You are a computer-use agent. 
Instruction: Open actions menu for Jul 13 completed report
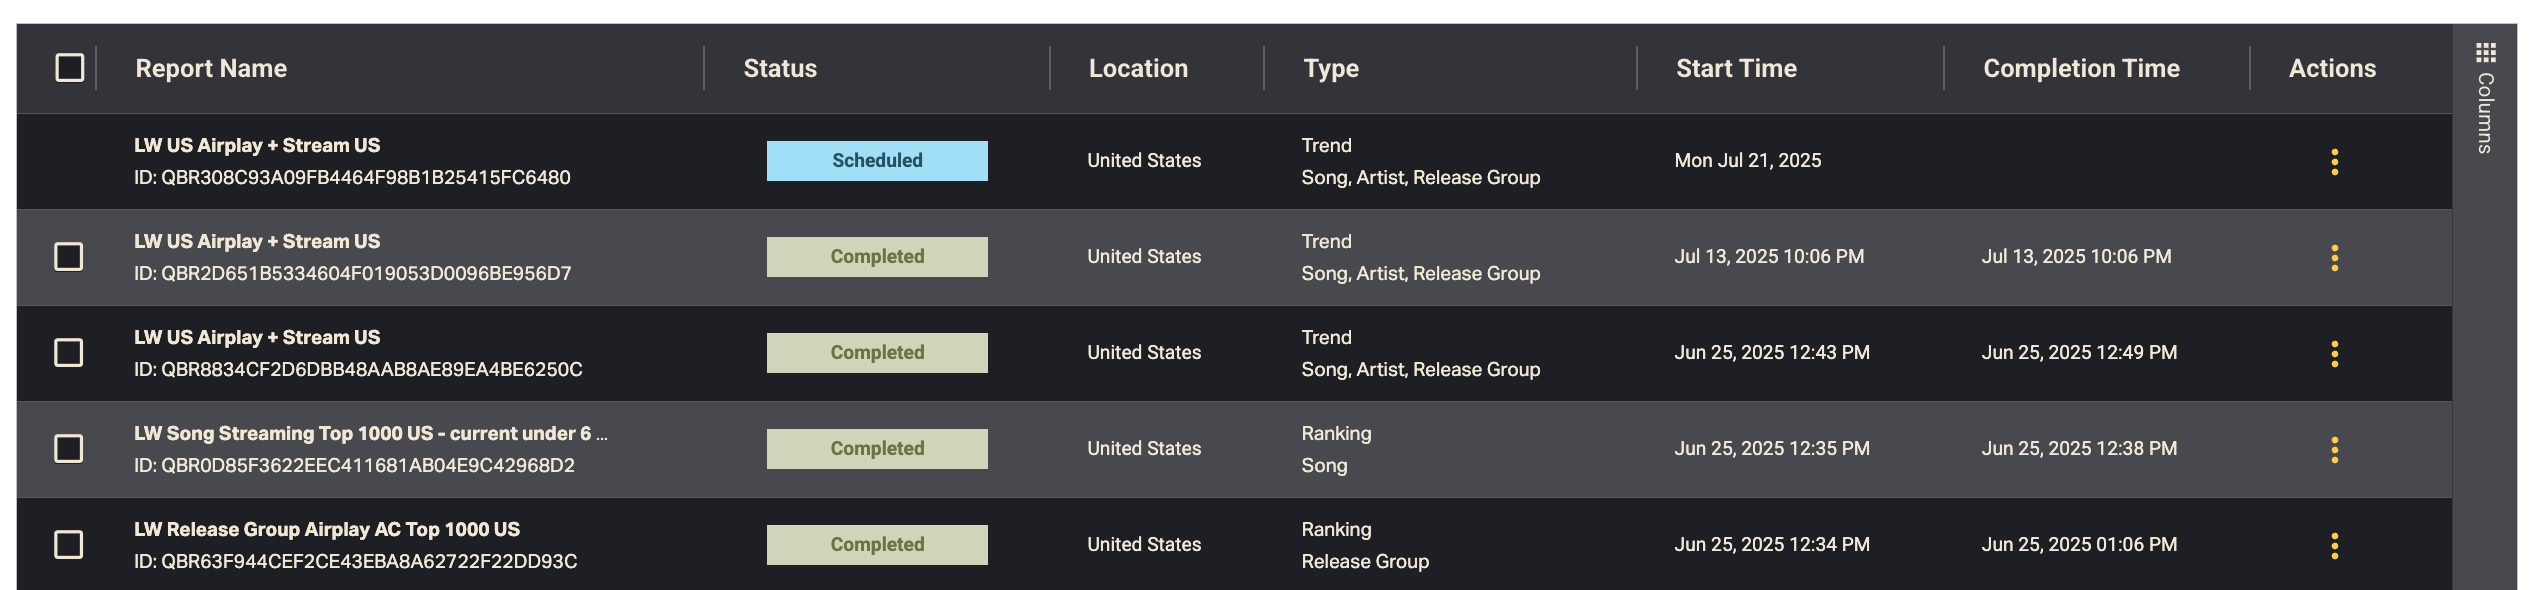pyautogui.click(x=2334, y=257)
